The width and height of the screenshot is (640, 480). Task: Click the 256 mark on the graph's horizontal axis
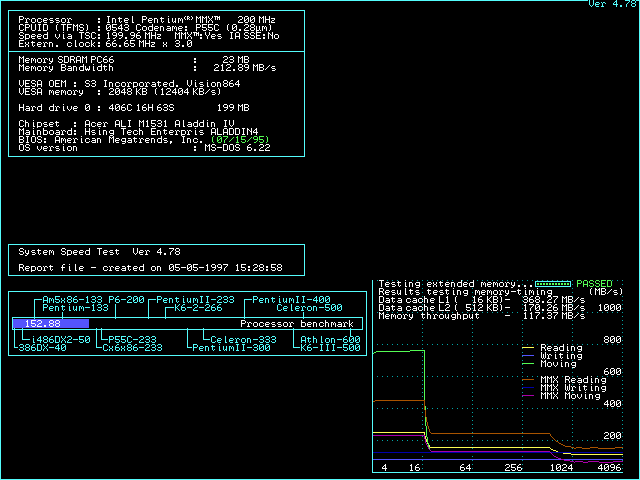(x=513, y=468)
